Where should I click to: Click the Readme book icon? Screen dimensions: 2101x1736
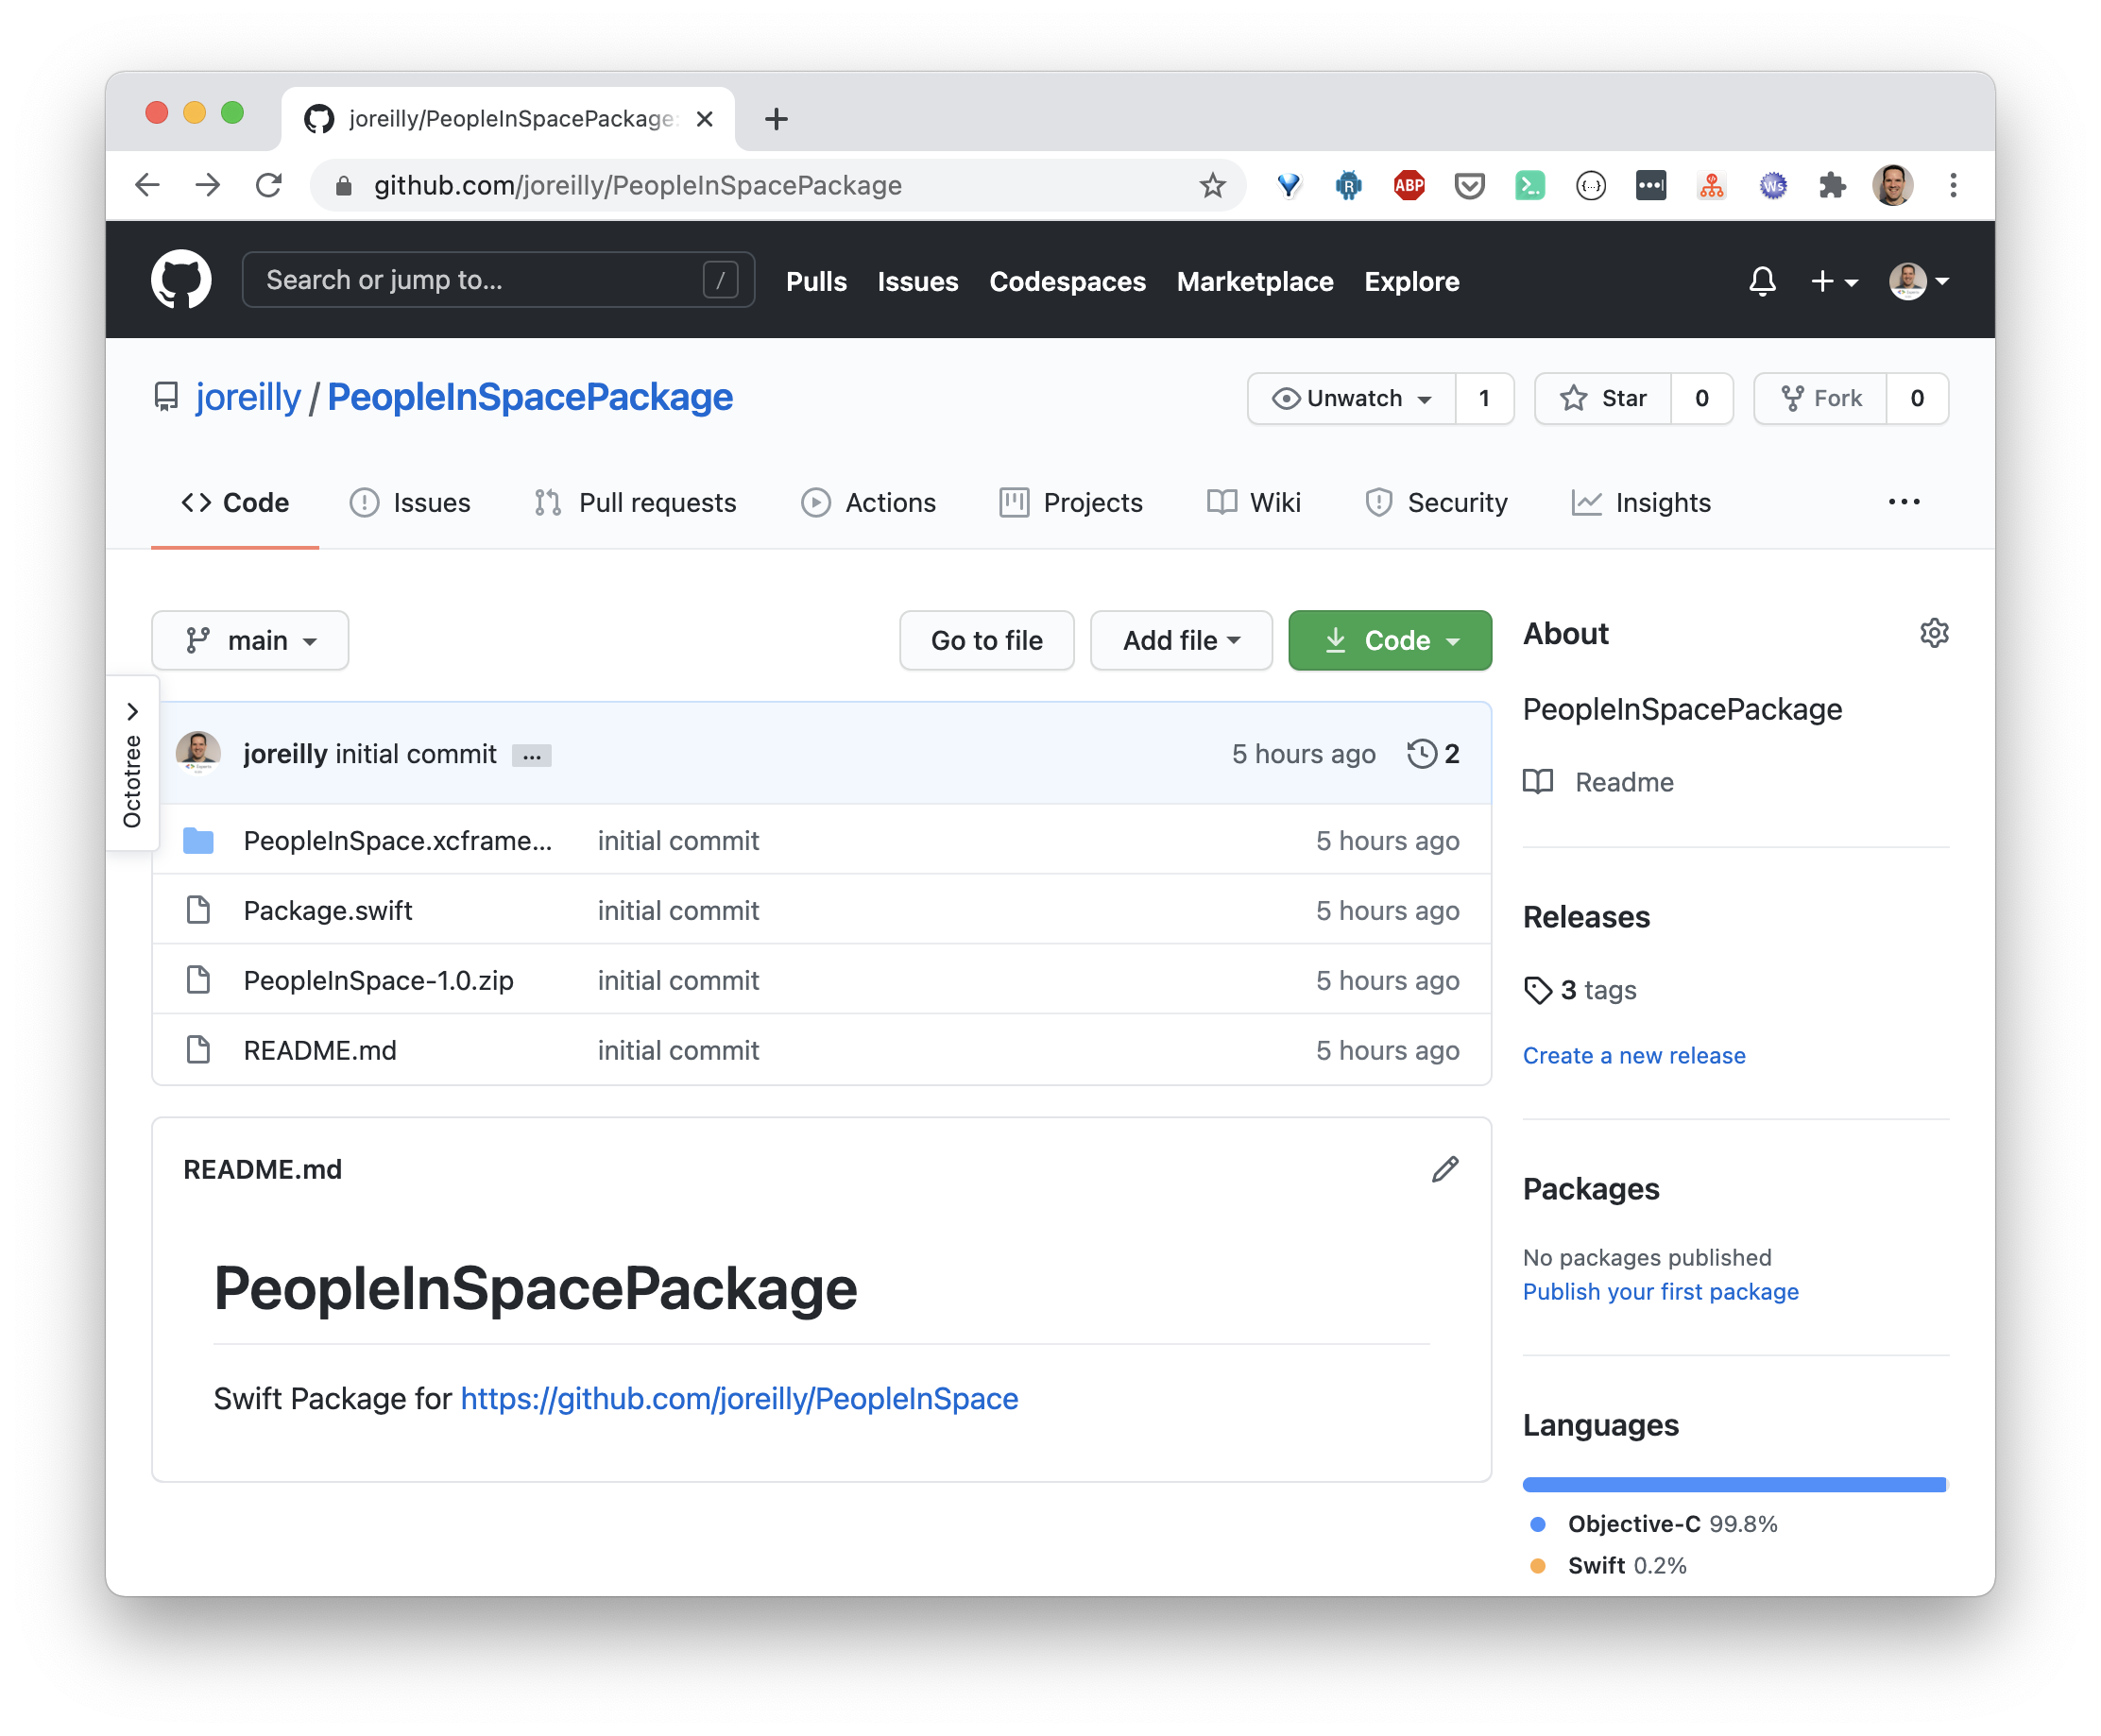1538,781
